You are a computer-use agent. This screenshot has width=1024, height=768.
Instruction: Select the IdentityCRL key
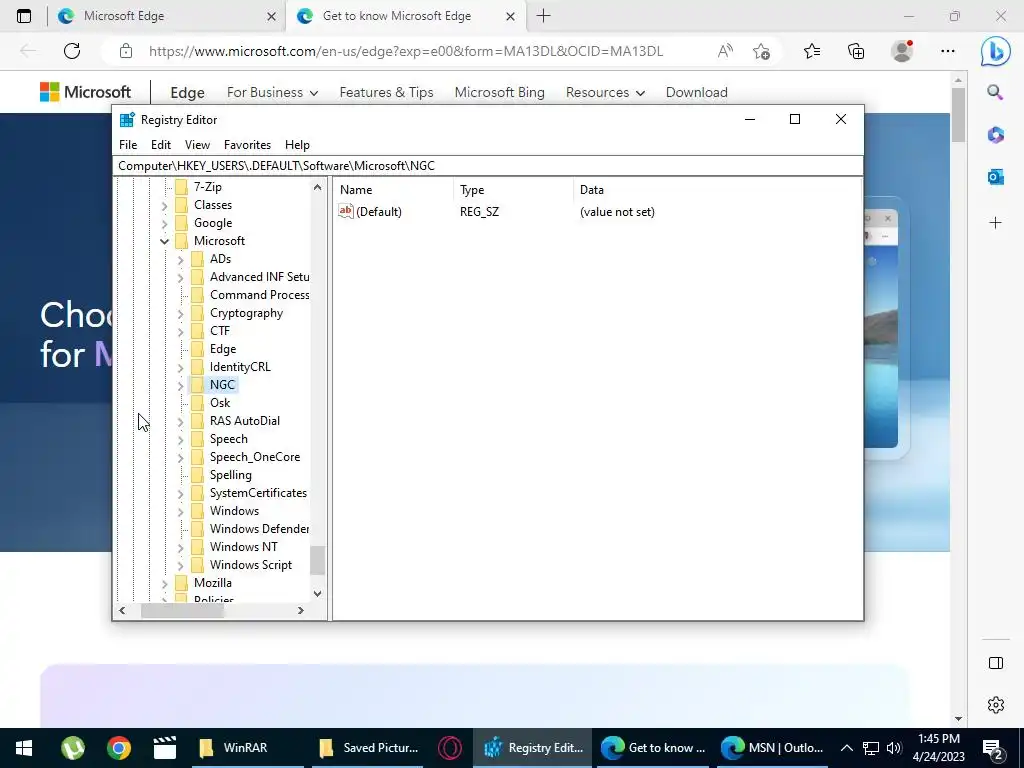[240, 367]
